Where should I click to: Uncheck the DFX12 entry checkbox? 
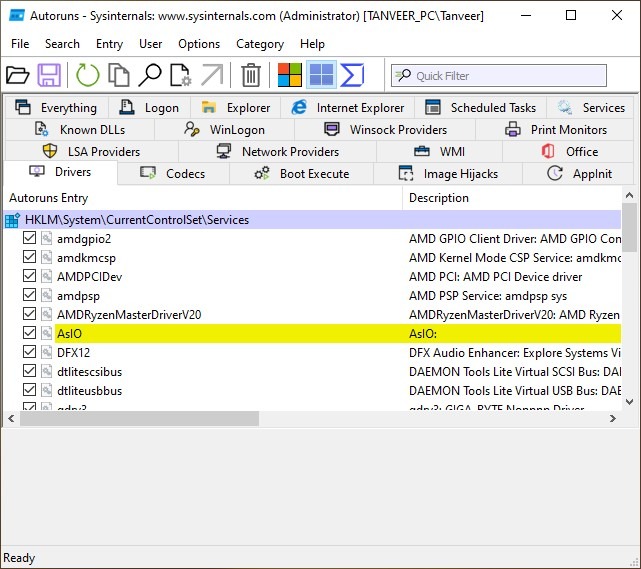point(29,352)
